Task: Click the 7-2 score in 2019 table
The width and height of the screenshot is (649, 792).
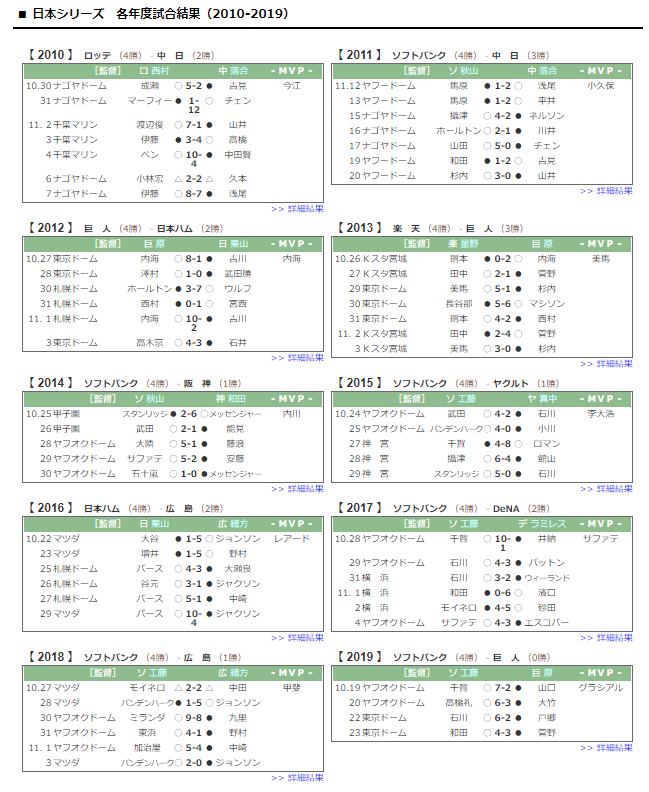Action: tap(503, 687)
